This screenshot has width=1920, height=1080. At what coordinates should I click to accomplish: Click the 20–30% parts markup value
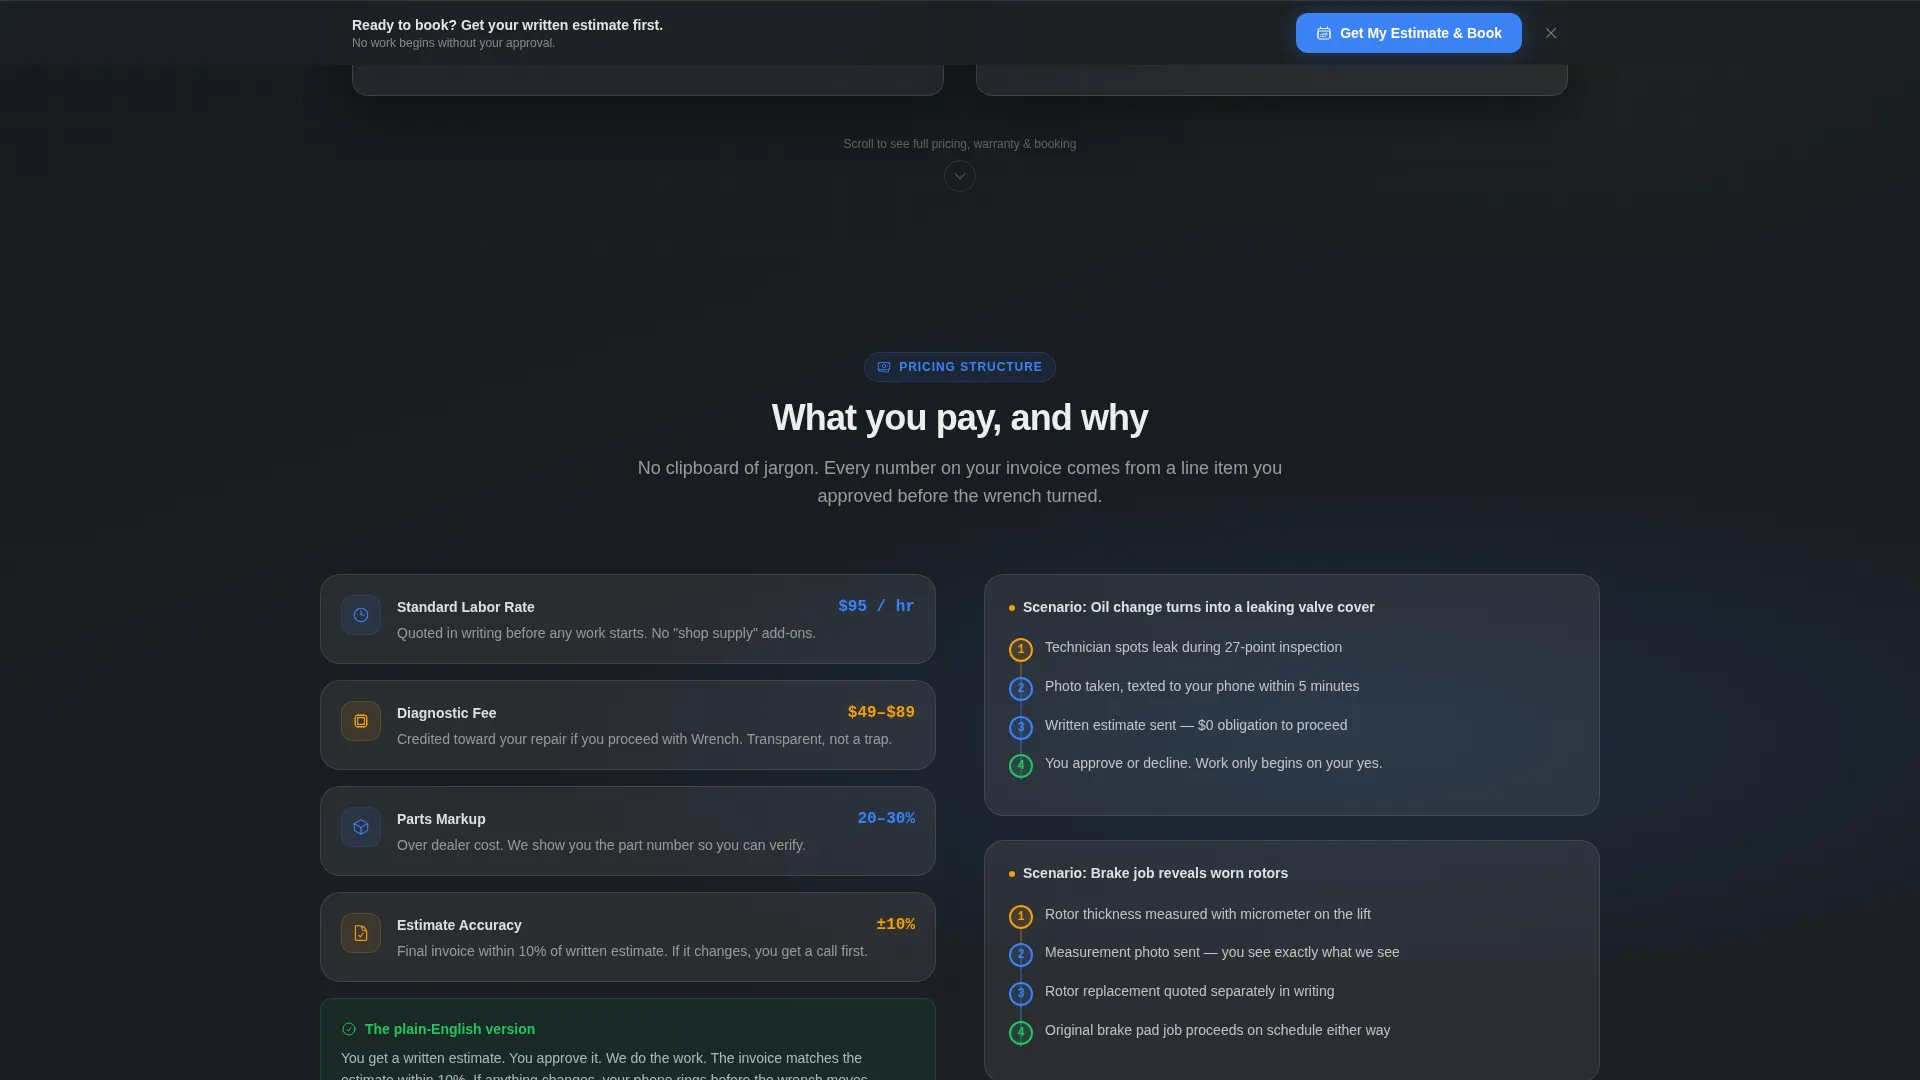(886, 818)
